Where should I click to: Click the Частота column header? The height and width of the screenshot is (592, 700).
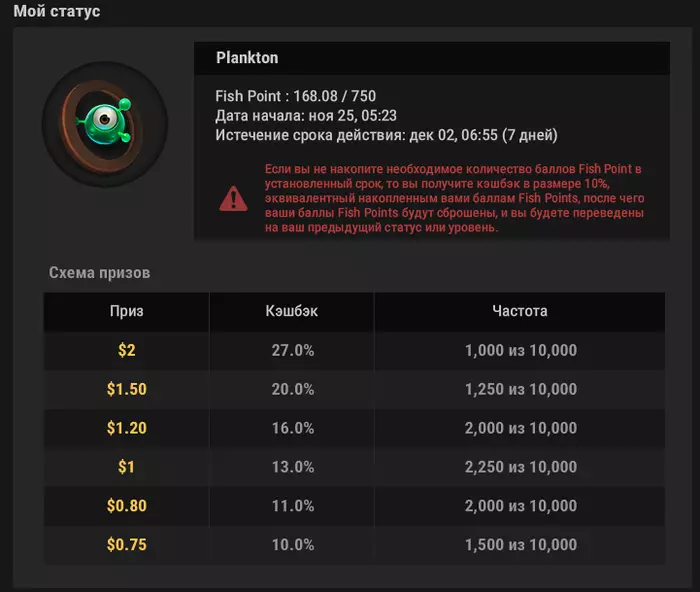(x=520, y=311)
